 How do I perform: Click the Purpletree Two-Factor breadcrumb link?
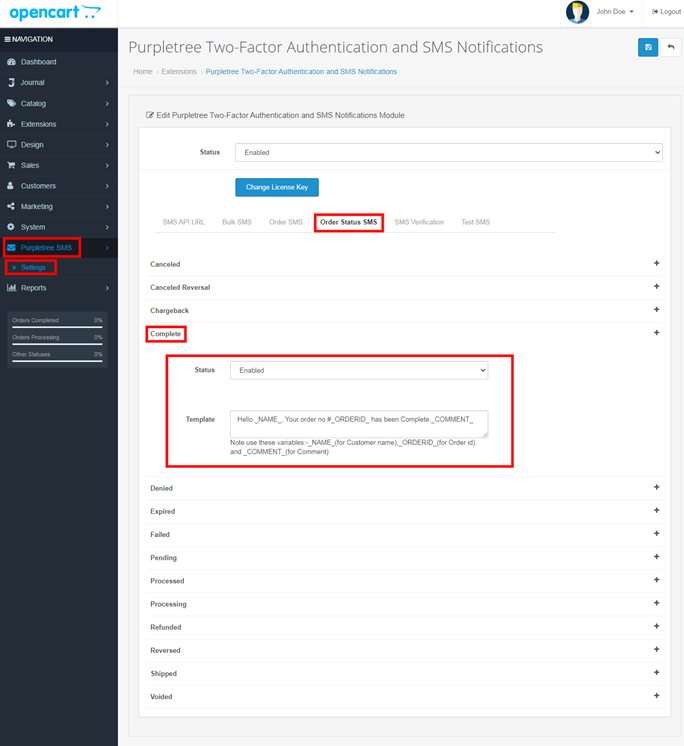tap(301, 71)
